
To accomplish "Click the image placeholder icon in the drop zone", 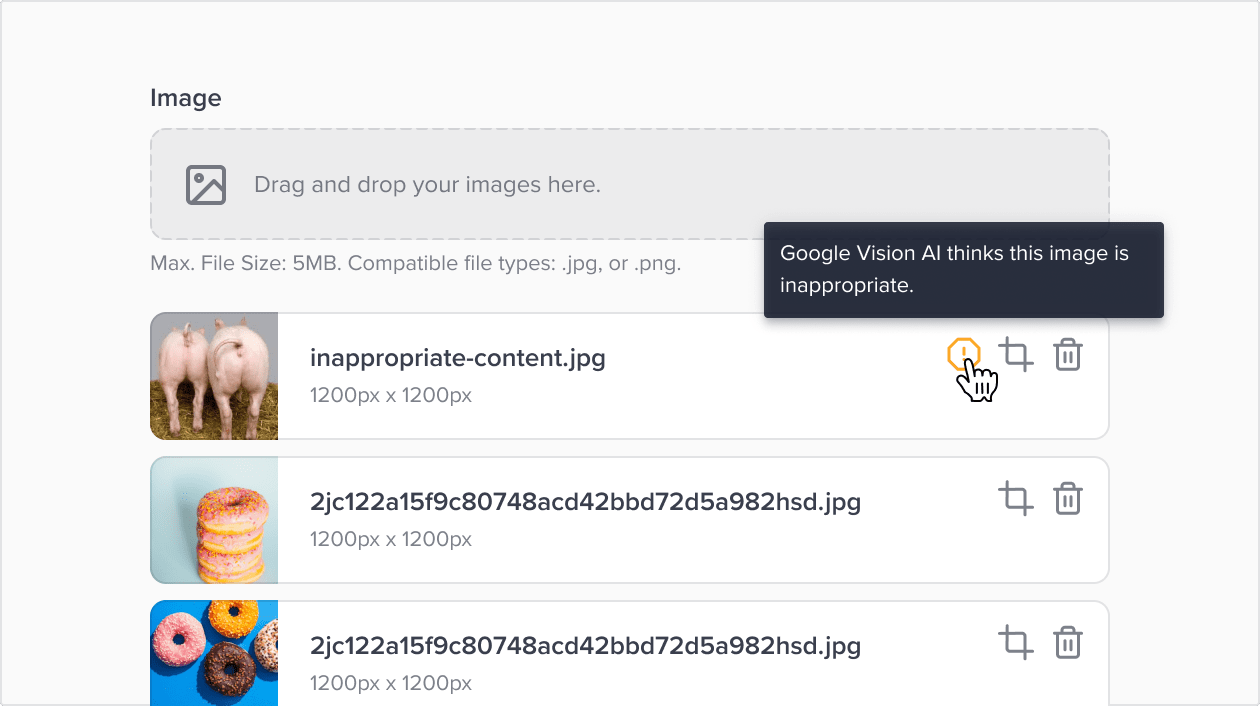I will (205, 184).
